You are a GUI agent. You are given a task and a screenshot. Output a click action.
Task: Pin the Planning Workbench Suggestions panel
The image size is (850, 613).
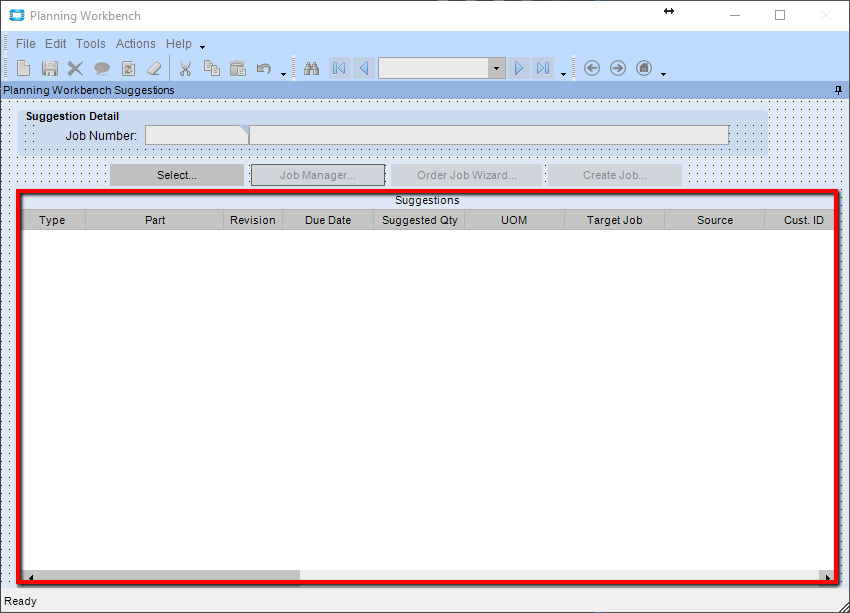pyautogui.click(x=839, y=90)
